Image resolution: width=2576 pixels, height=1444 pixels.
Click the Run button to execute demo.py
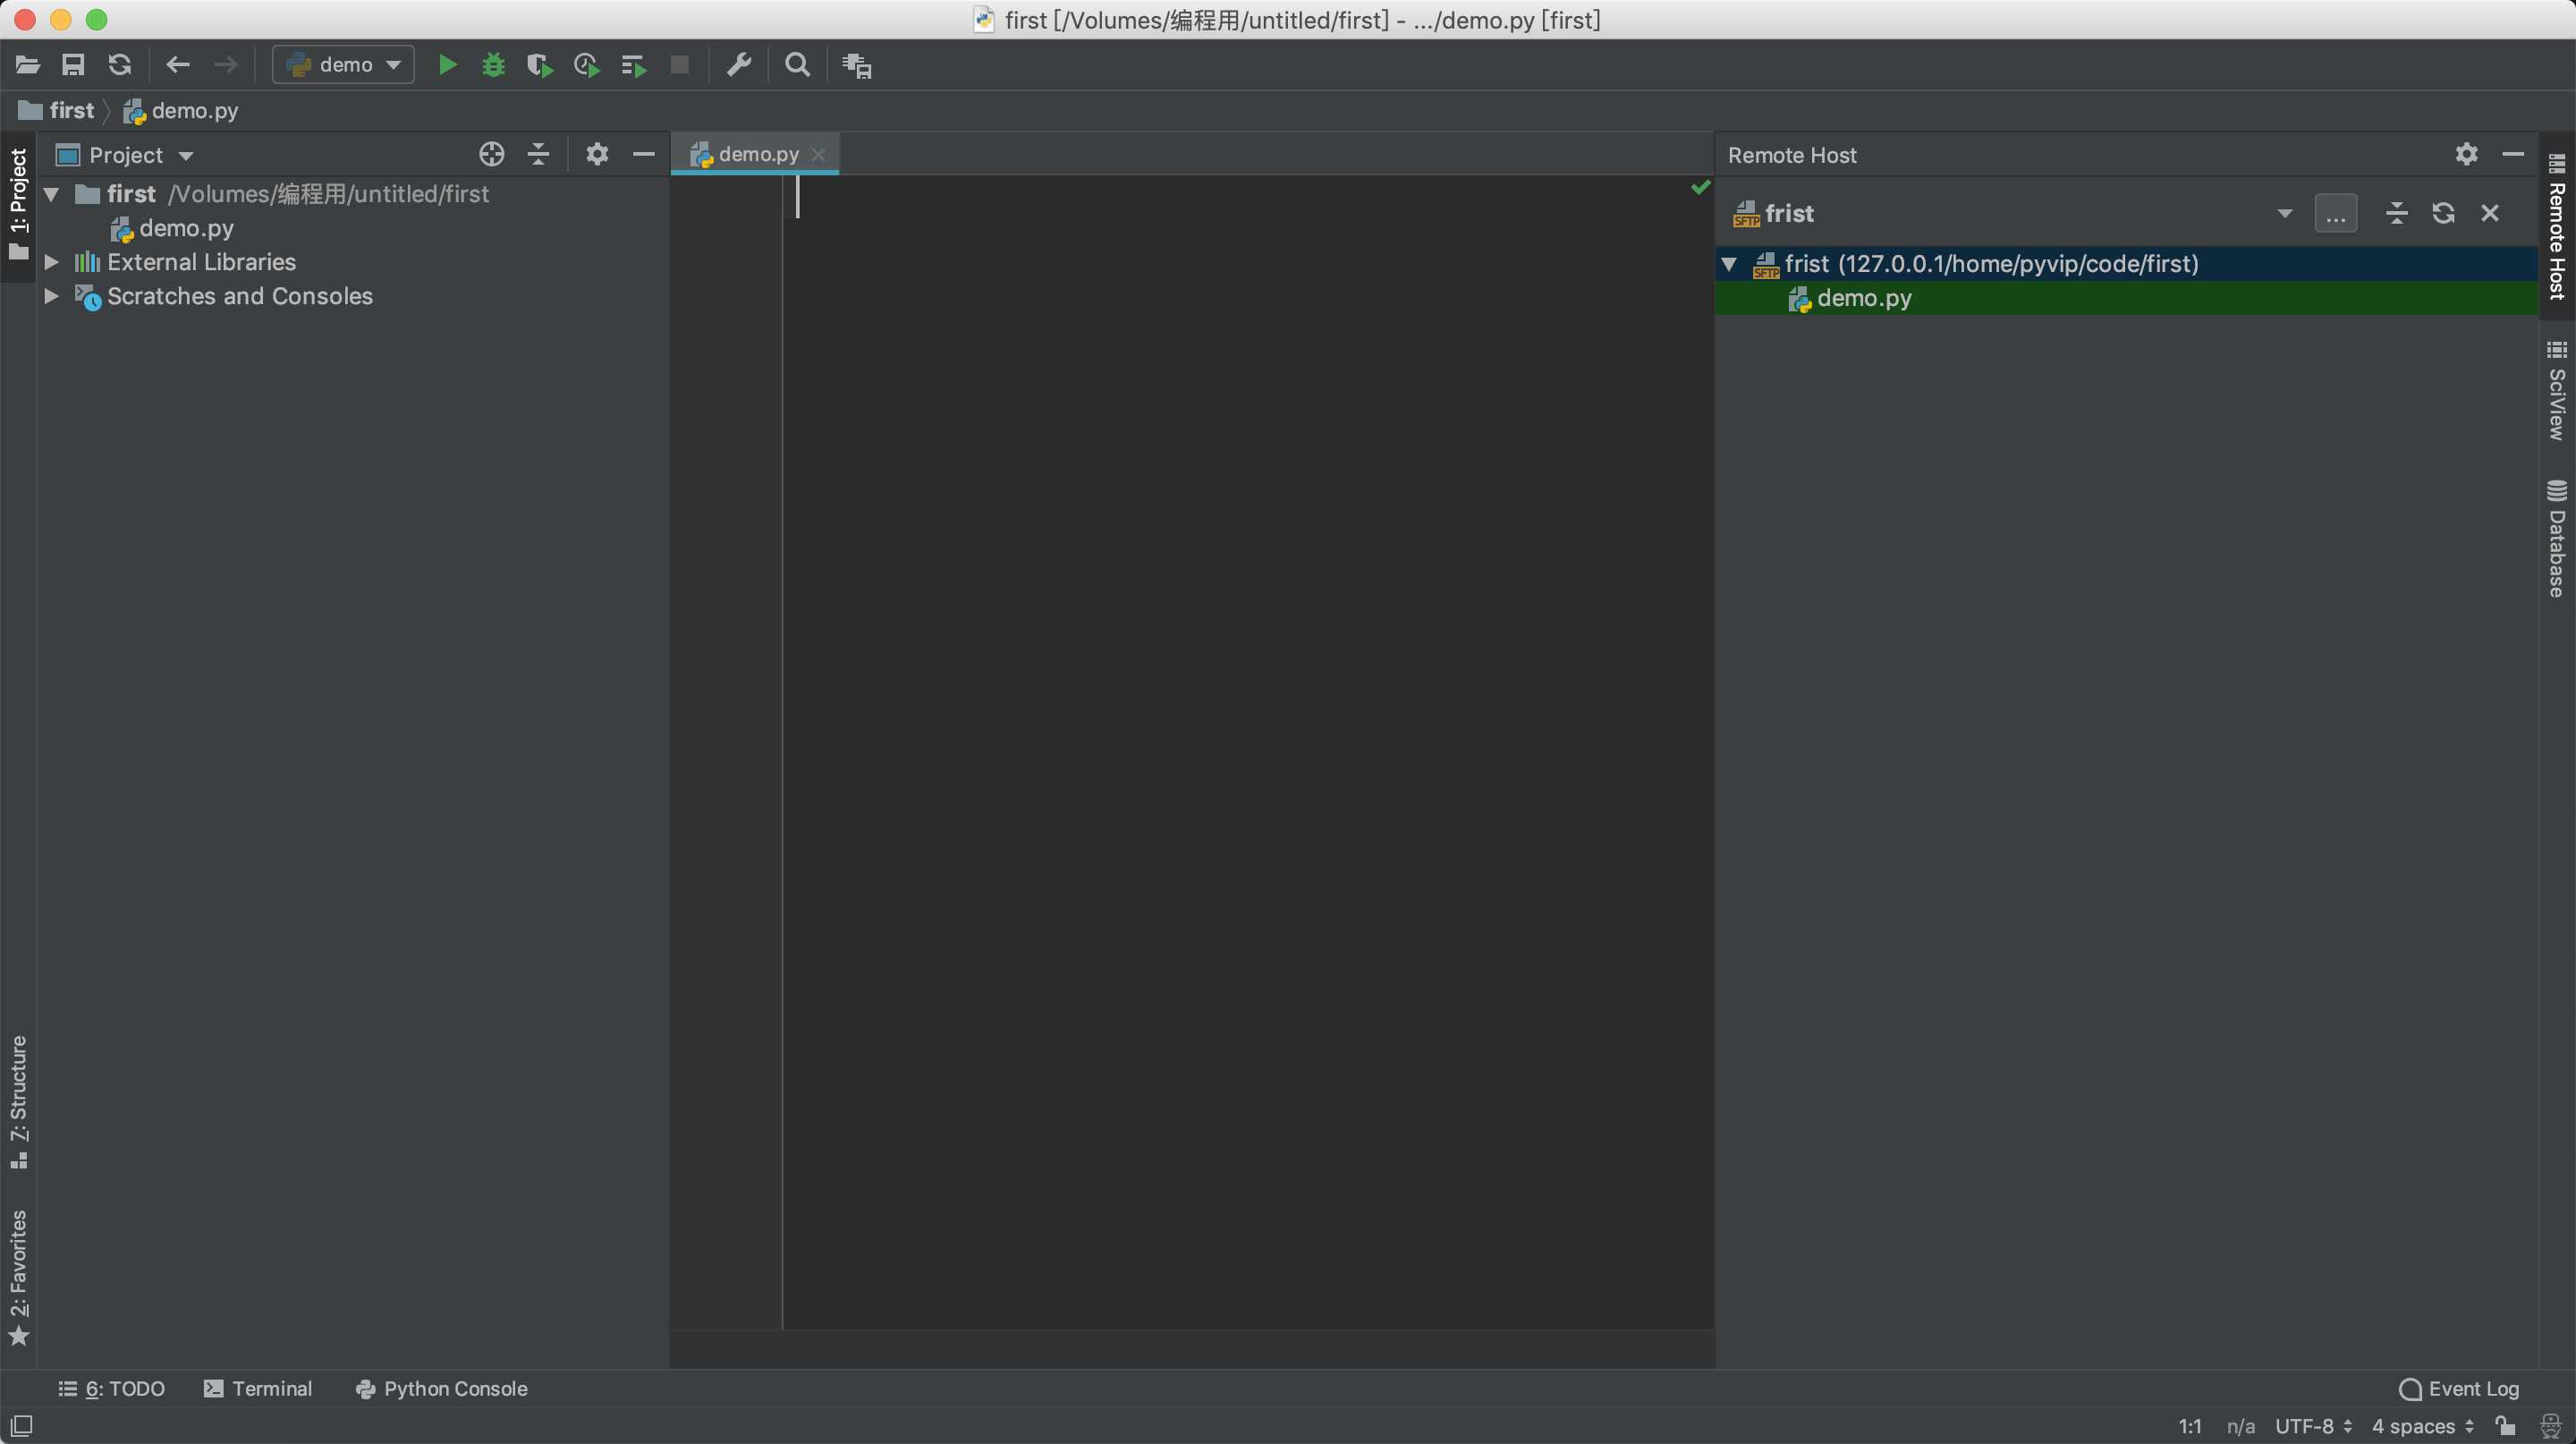(445, 65)
